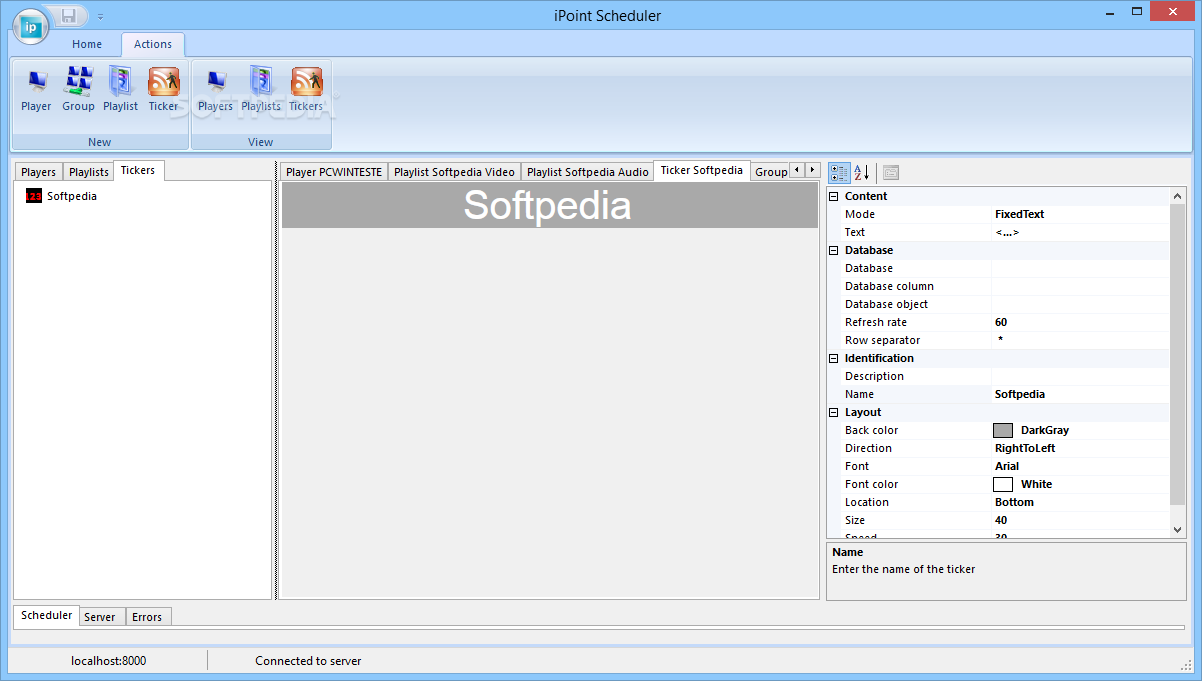Switch to the Home ribbon tab
Viewport: 1202px width, 681px height.
pyautogui.click(x=87, y=44)
